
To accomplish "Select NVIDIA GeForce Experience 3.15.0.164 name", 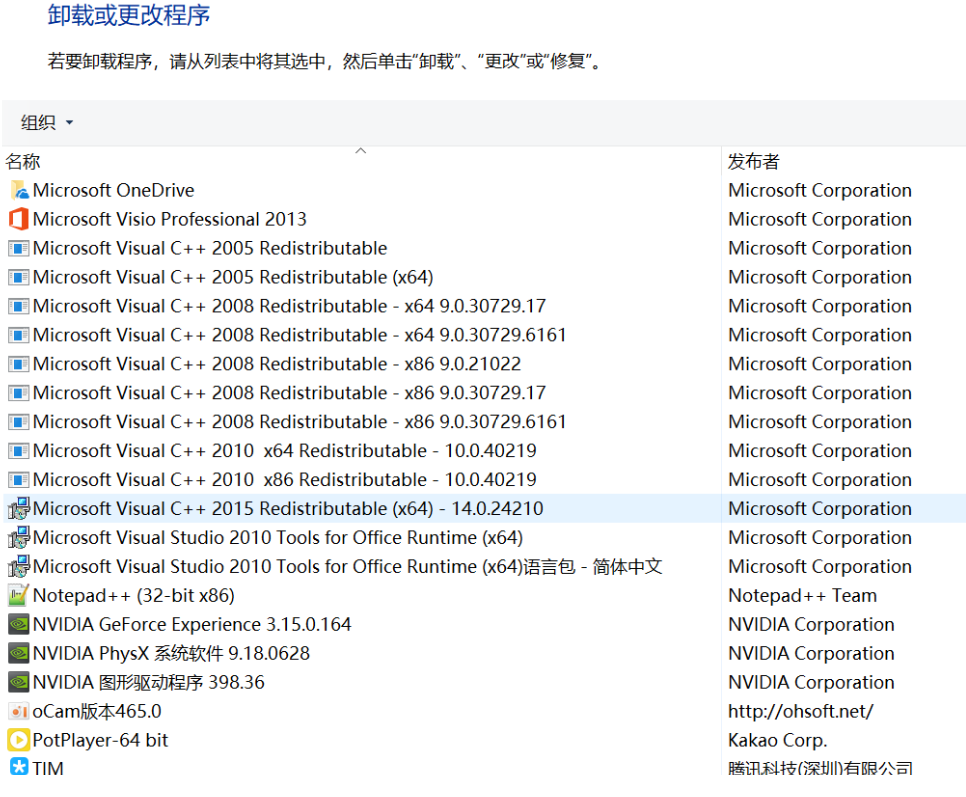I will point(192,625).
